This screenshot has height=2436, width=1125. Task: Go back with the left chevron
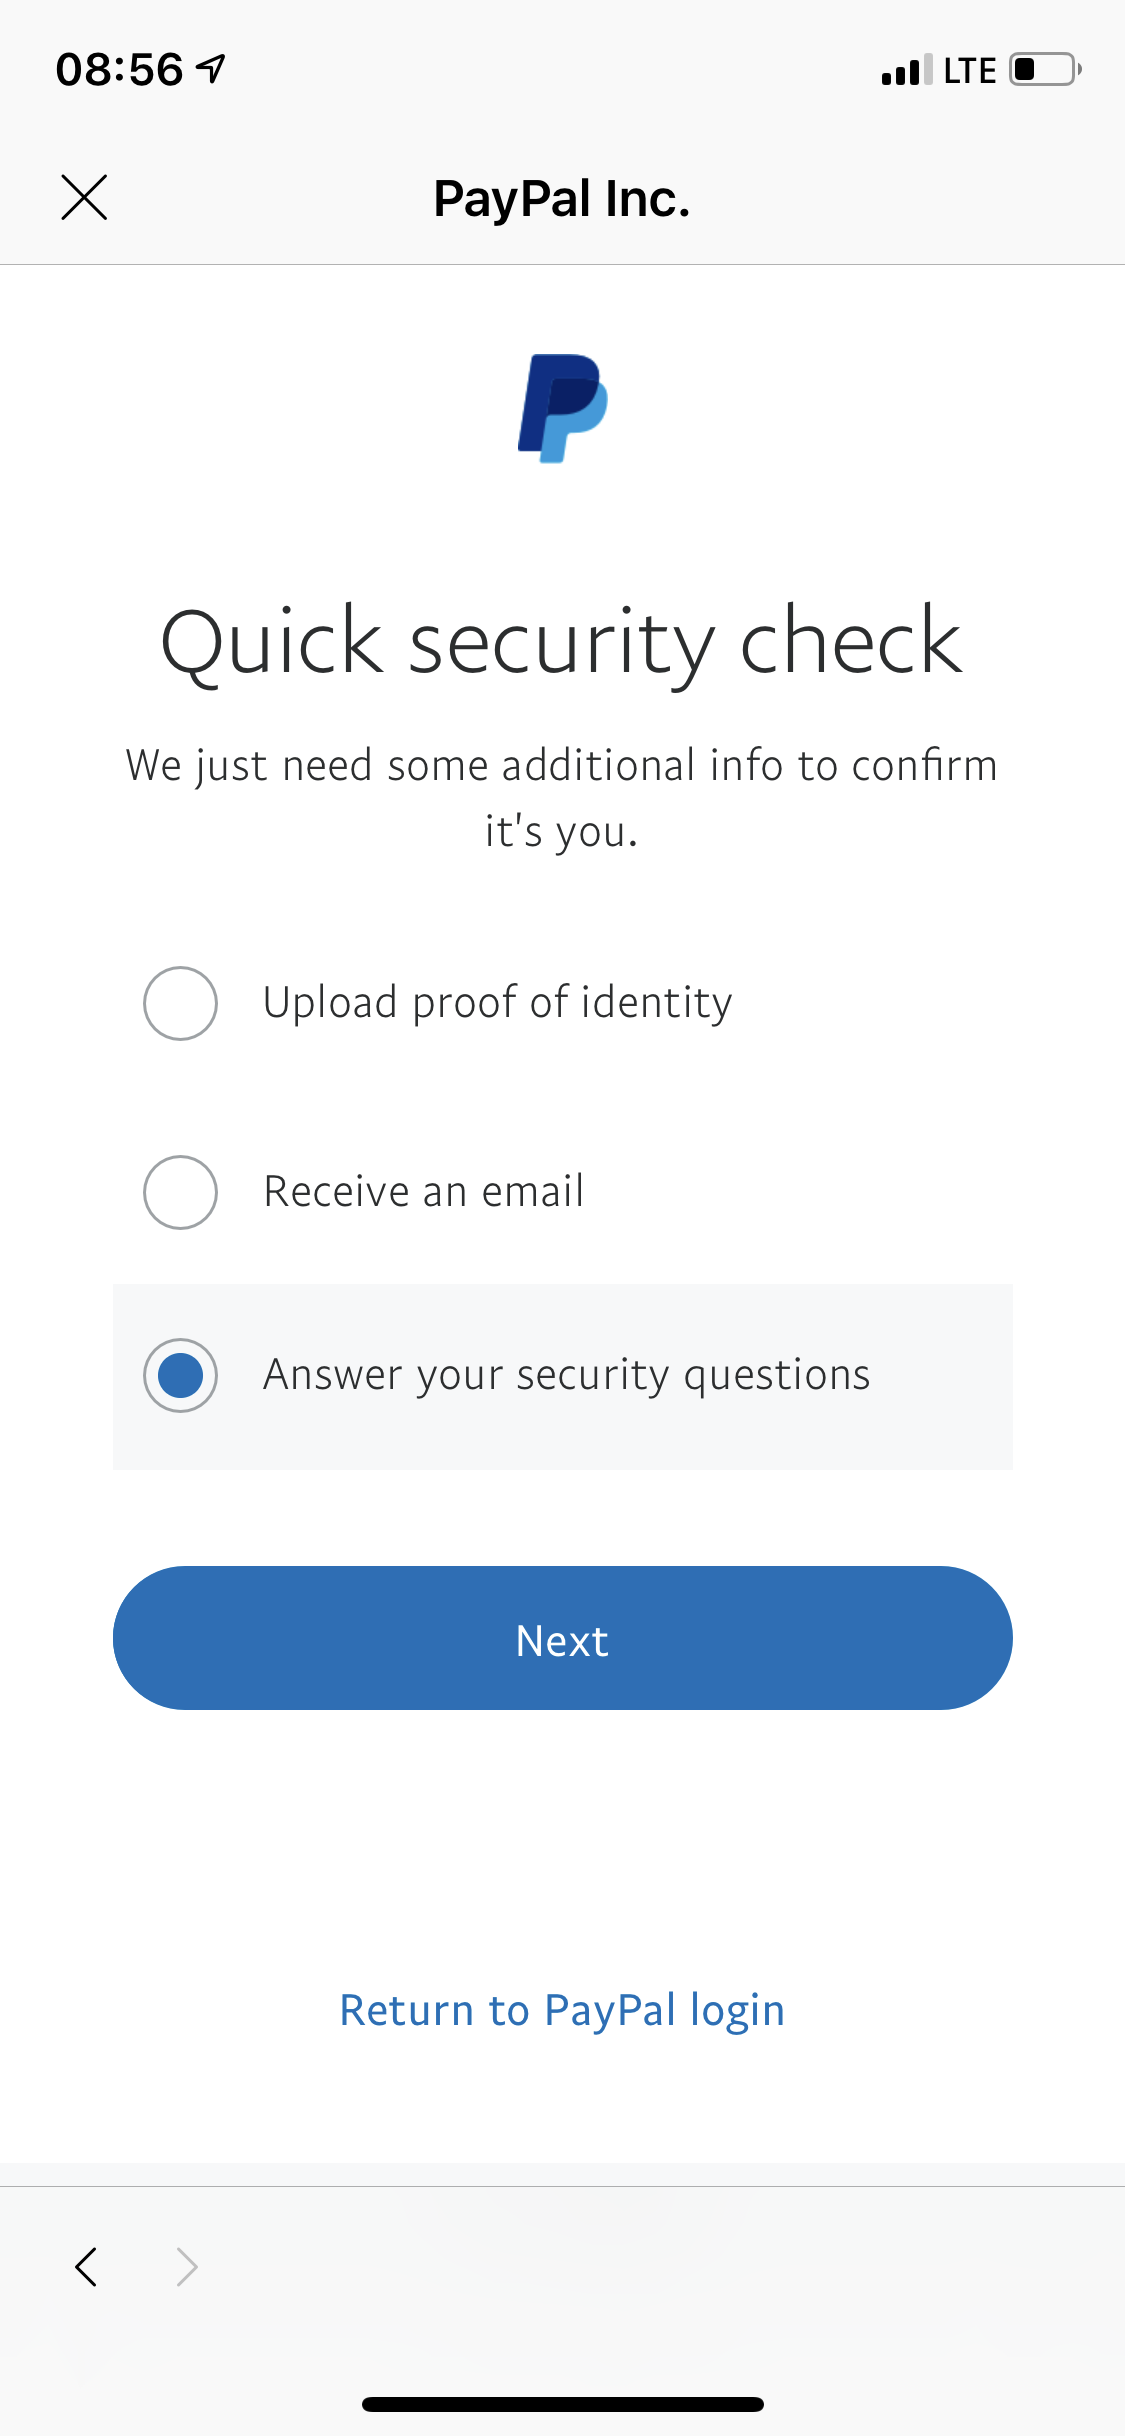coord(87,2267)
